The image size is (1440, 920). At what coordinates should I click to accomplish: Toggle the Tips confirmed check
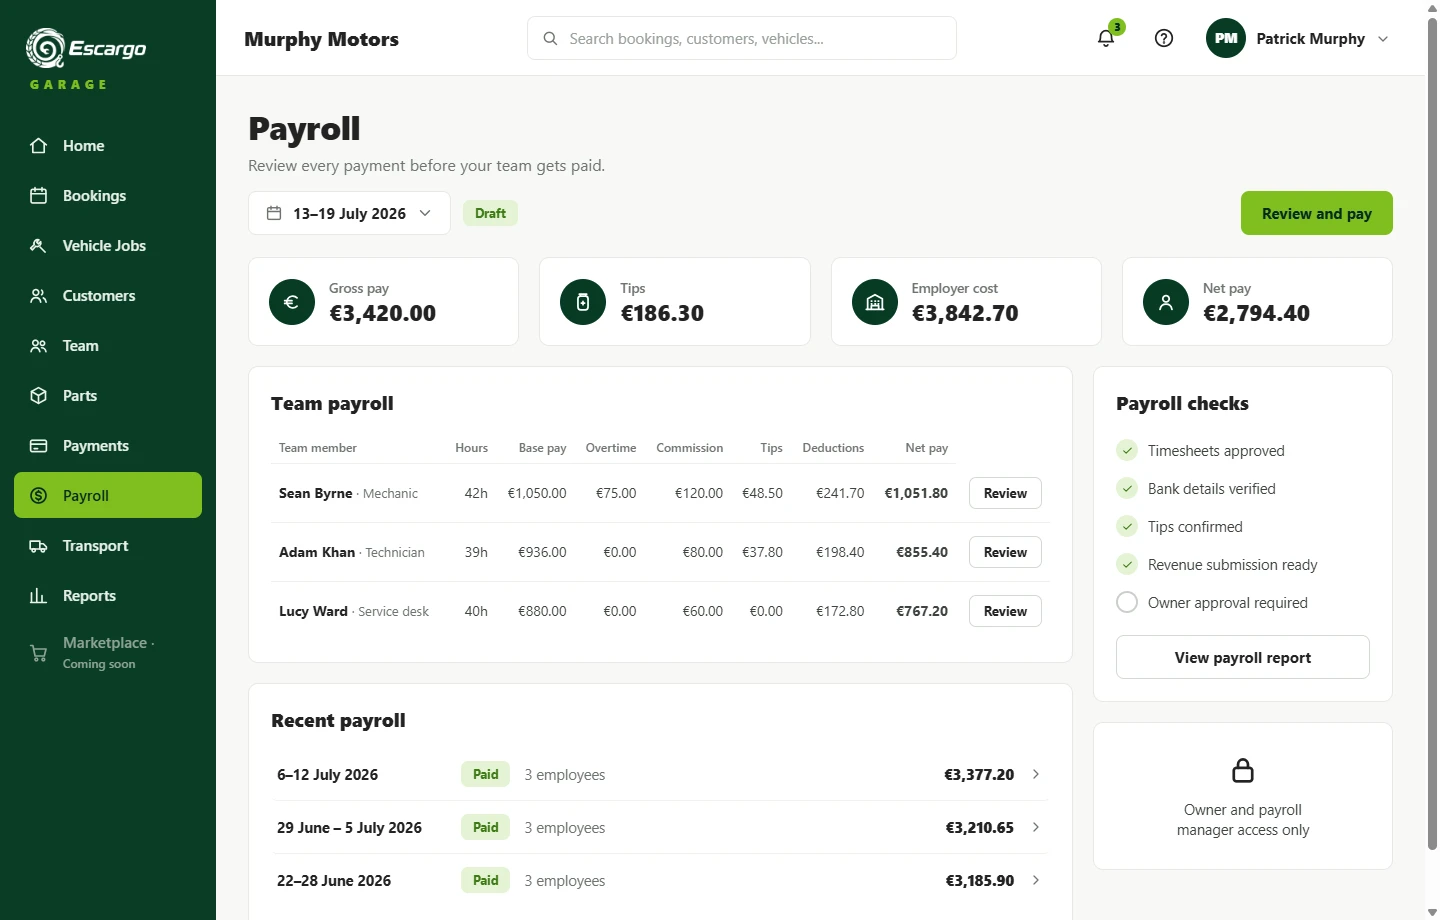pyautogui.click(x=1127, y=526)
